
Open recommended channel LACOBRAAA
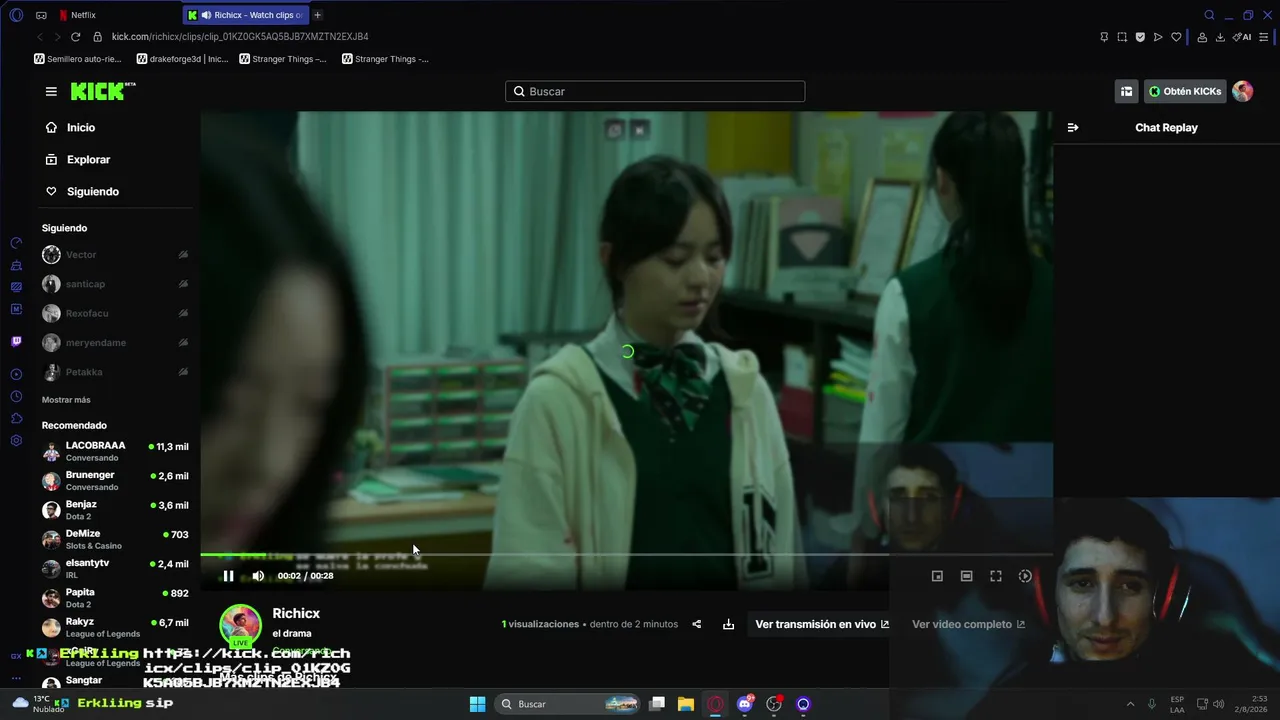(115, 451)
